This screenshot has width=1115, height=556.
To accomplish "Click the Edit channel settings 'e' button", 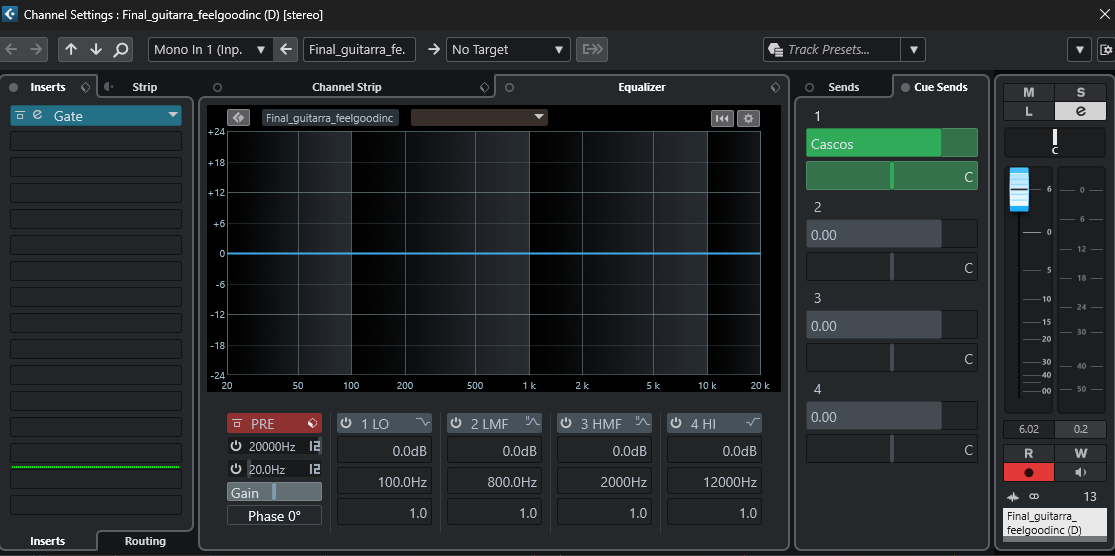I will pos(1080,111).
